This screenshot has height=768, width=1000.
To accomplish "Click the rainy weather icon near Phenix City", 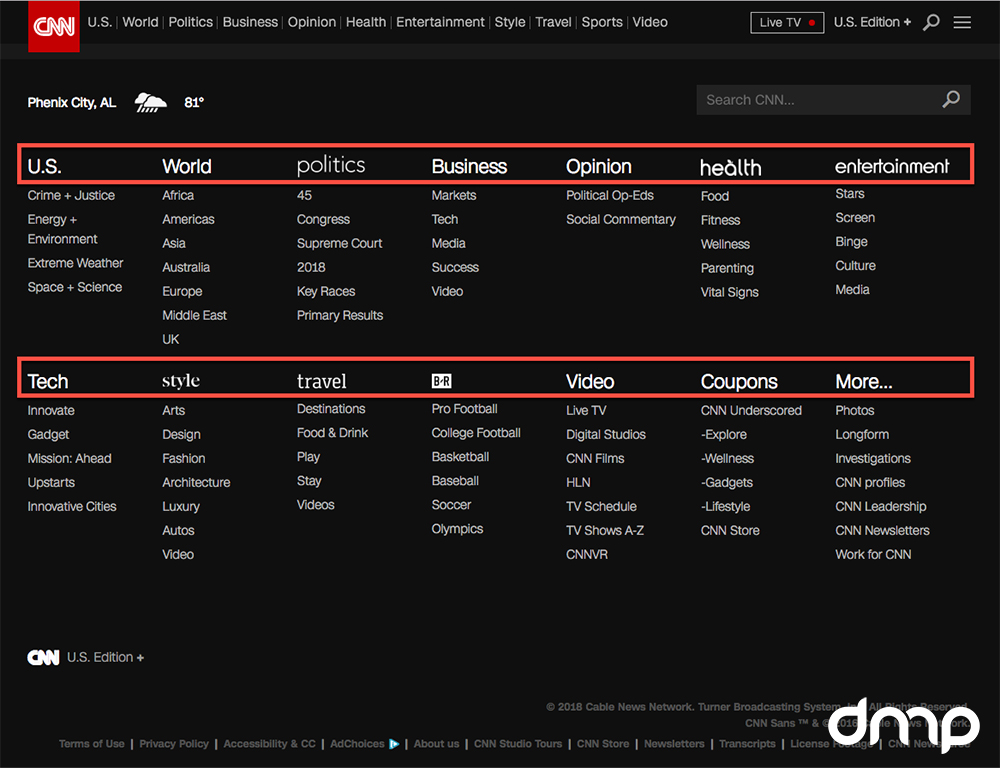I will click(x=150, y=101).
